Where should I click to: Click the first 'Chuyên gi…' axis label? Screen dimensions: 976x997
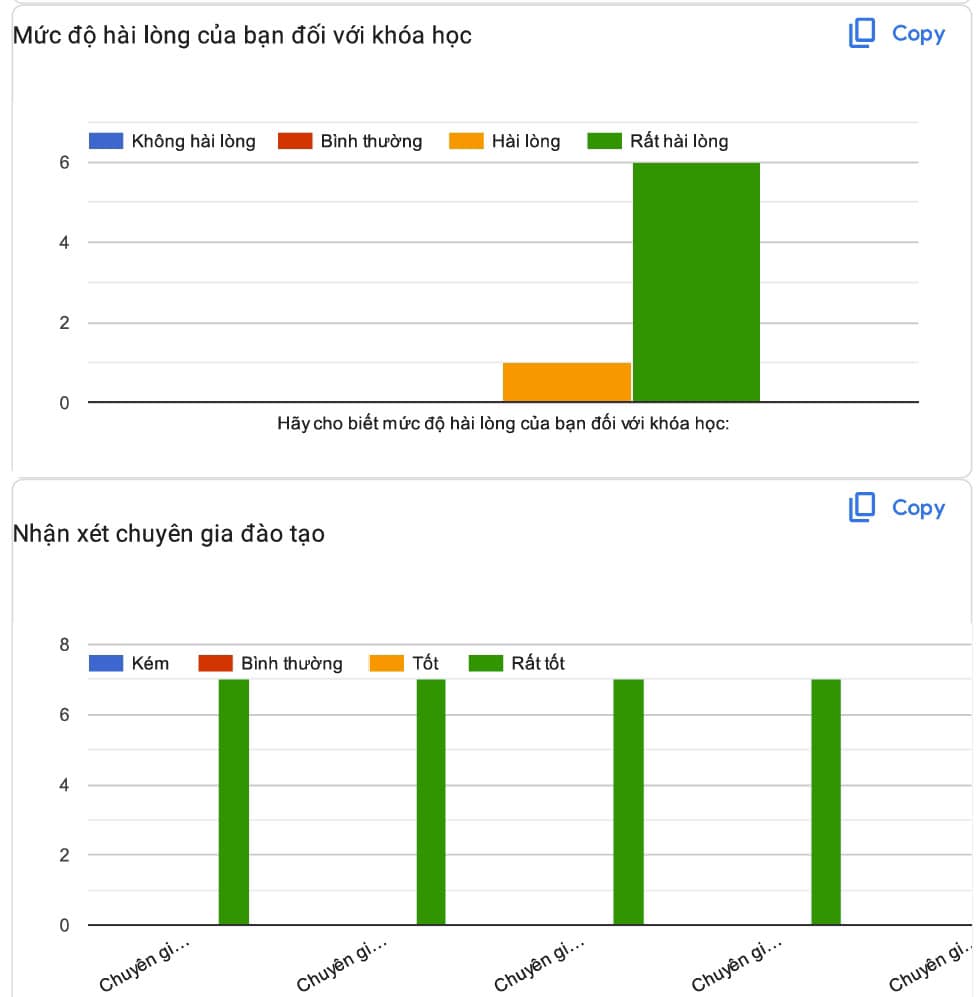pos(144,966)
